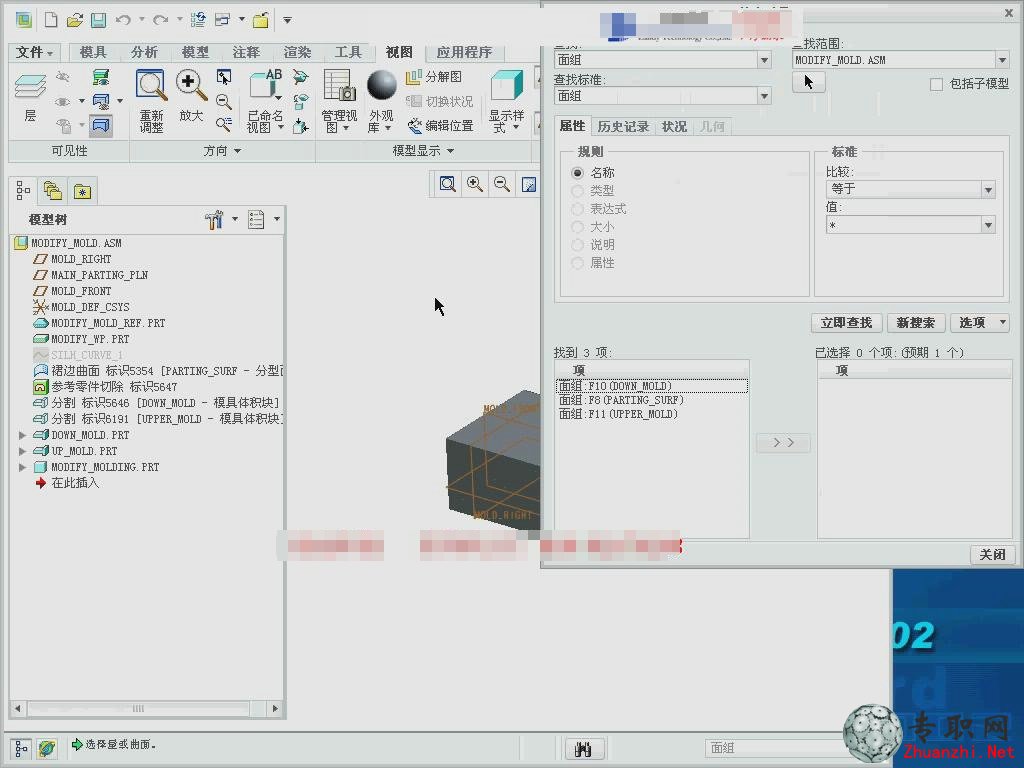Image resolution: width=1024 pixels, height=768 pixels.
Task: Click Zoom In icon in graphics toolbar
Action: [475, 184]
